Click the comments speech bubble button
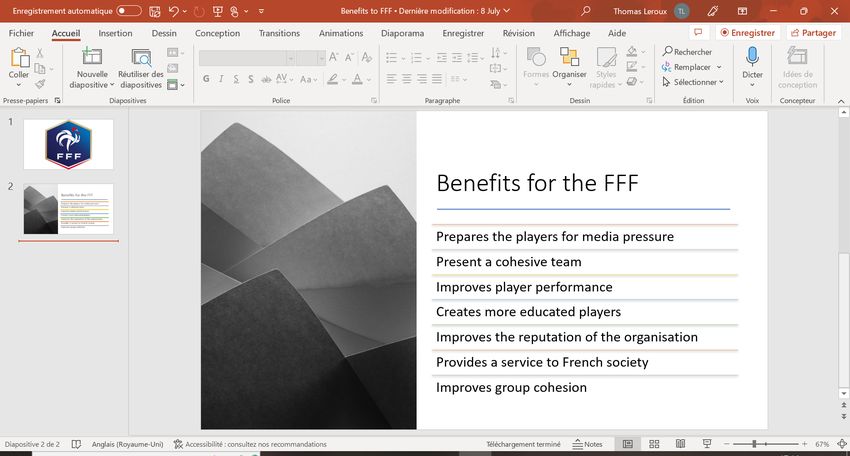This screenshot has height=456, width=850. tap(698, 33)
